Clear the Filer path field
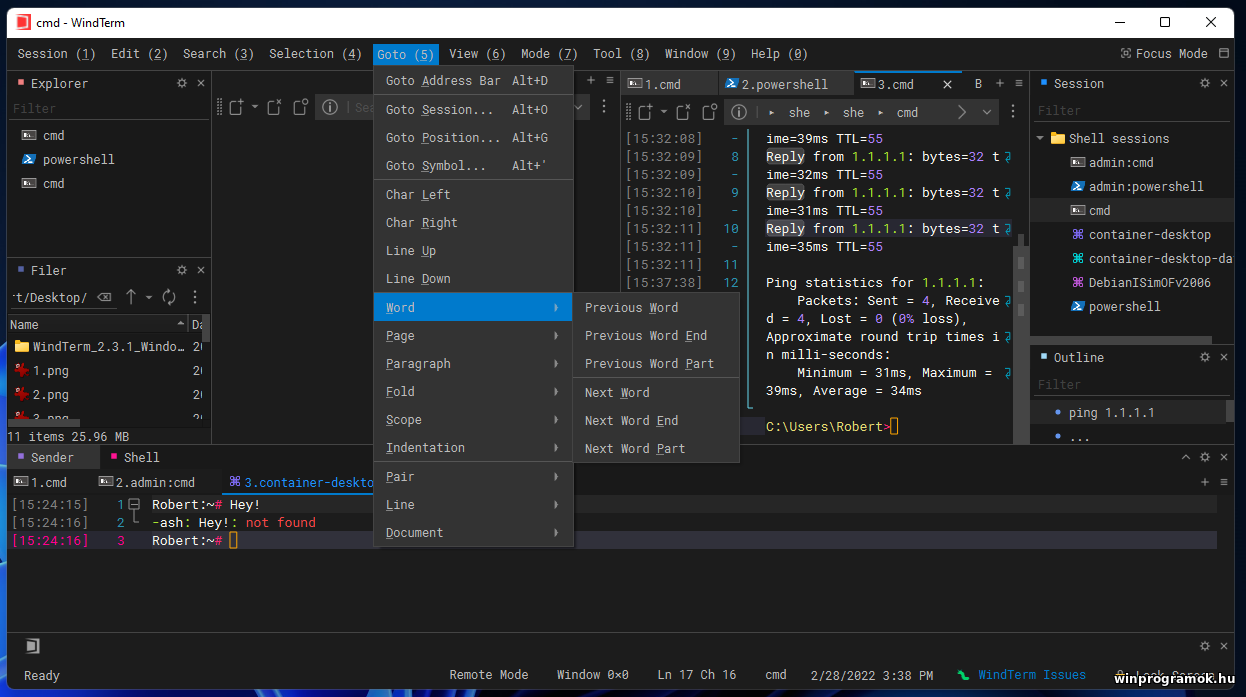1246x697 pixels. pos(104,297)
